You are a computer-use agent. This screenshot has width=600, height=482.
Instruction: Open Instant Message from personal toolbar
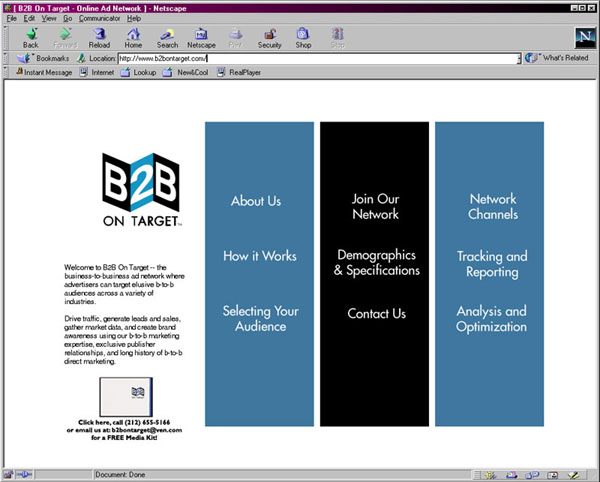(44, 72)
